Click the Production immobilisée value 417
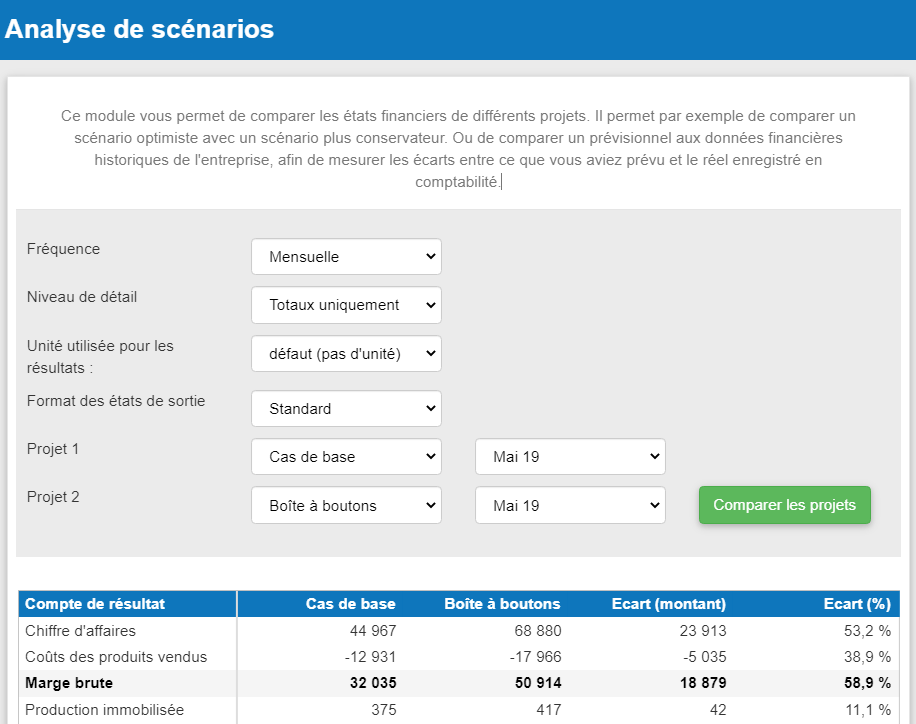This screenshot has width=916, height=724. [549, 709]
